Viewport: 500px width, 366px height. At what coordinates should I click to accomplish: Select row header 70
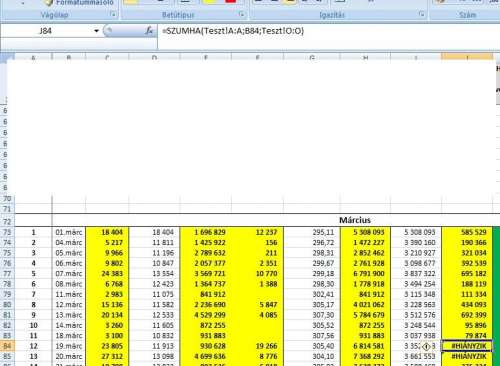[x=7, y=199]
